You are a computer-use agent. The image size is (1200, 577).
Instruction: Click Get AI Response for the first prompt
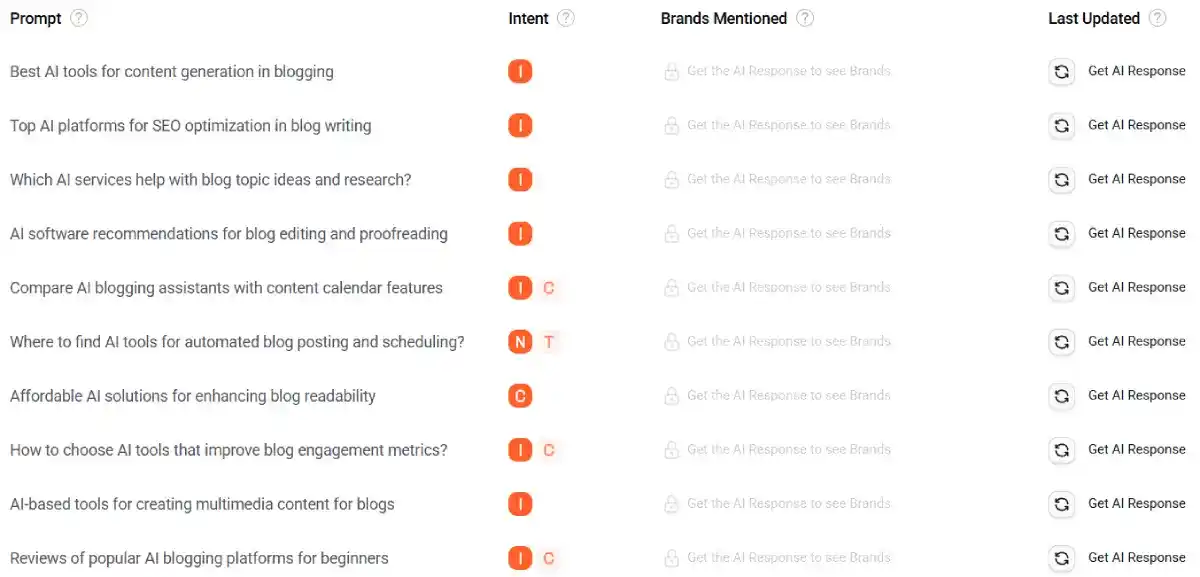(1136, 71)
